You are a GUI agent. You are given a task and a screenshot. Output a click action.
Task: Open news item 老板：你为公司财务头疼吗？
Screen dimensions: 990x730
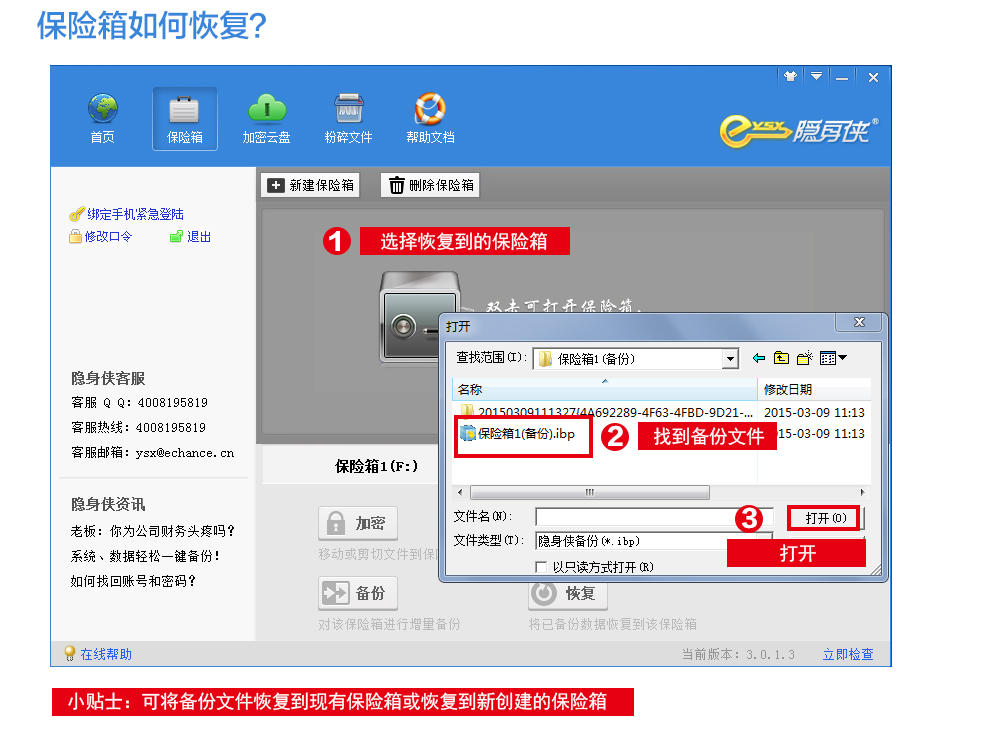(153, 531)
